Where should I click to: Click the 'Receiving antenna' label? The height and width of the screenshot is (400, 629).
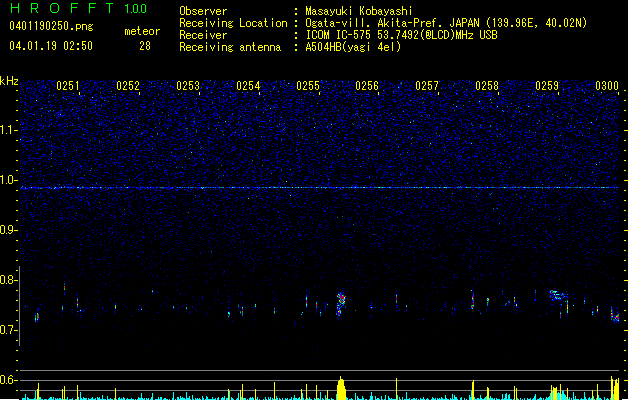(230, 47)
